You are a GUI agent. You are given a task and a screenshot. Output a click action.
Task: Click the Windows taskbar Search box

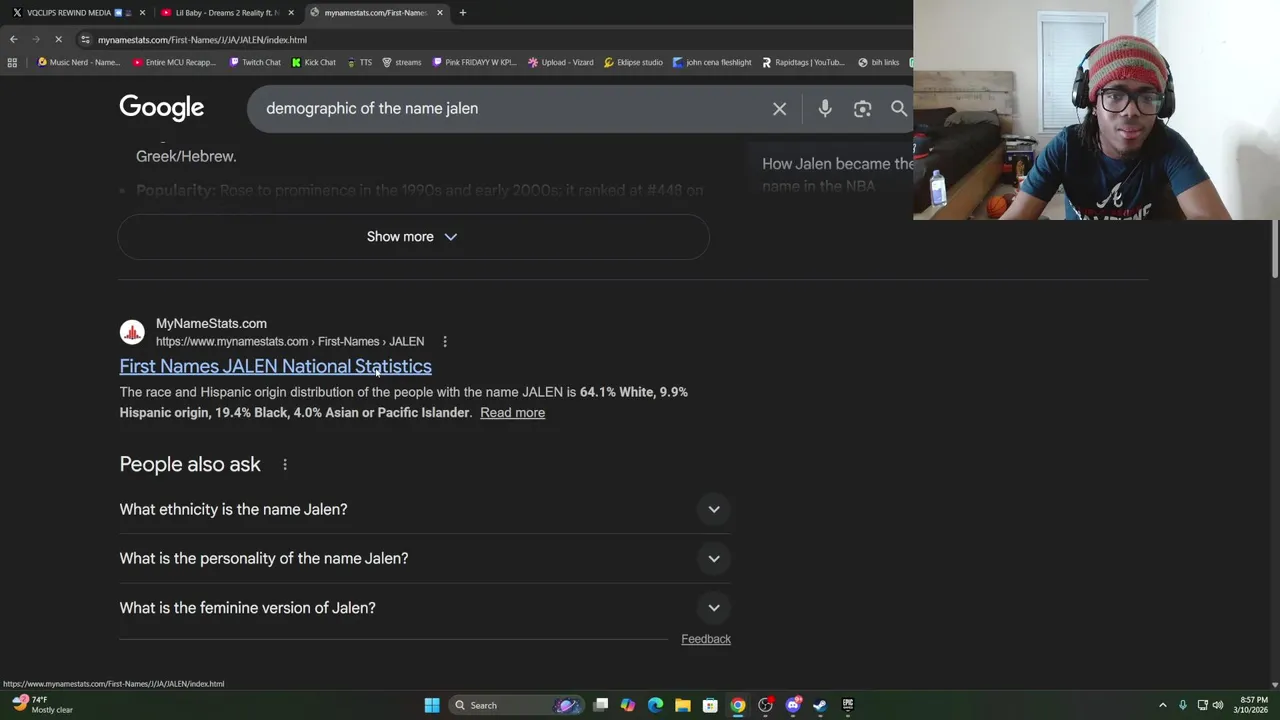(x=515, y=705)
